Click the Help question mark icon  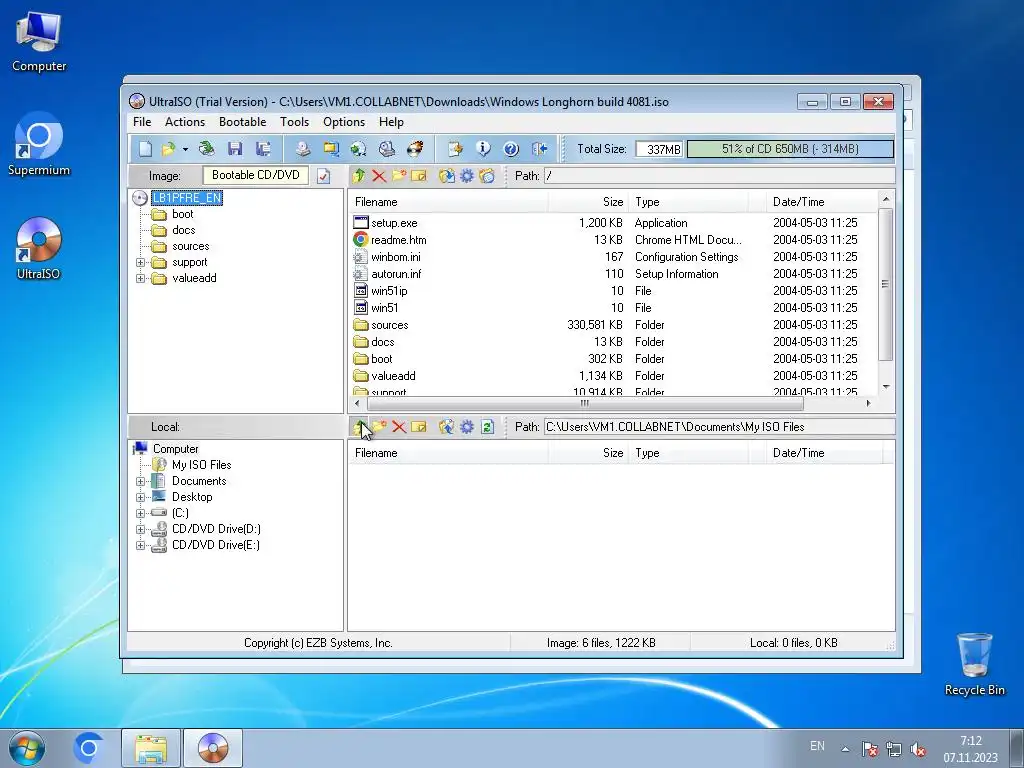(x=511, y=149)
